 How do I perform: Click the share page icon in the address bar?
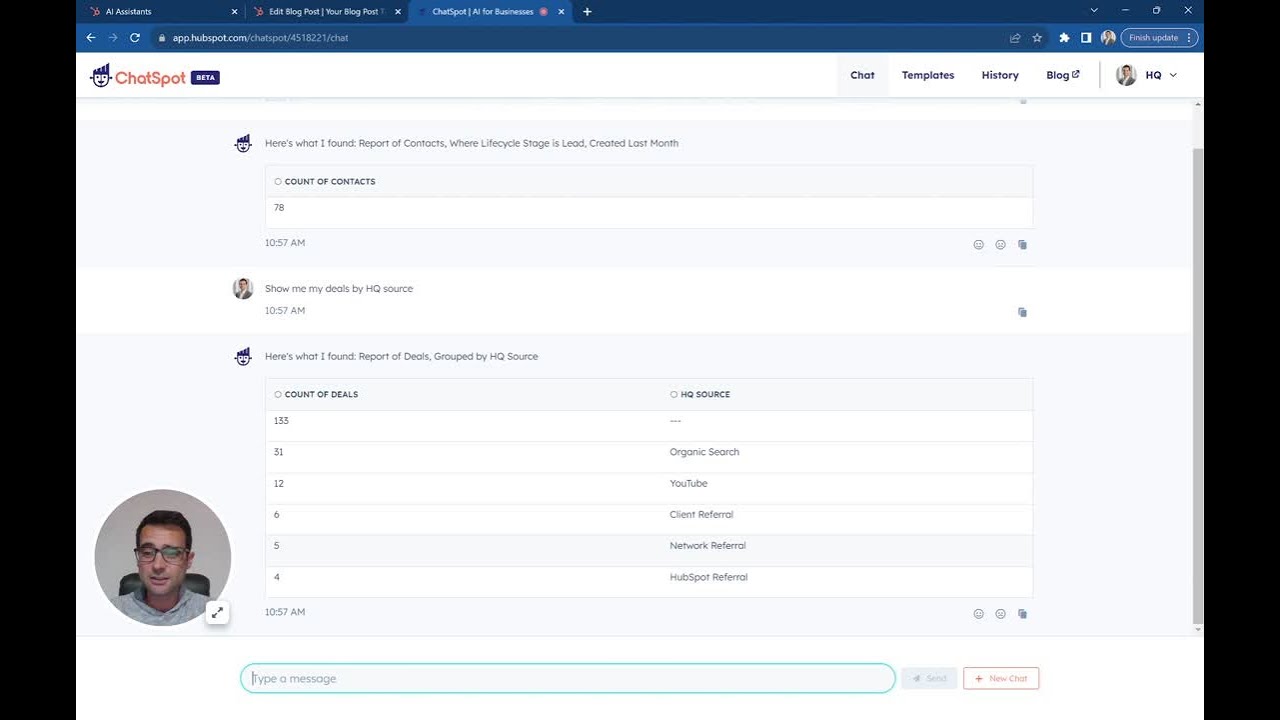[1015, 38]
